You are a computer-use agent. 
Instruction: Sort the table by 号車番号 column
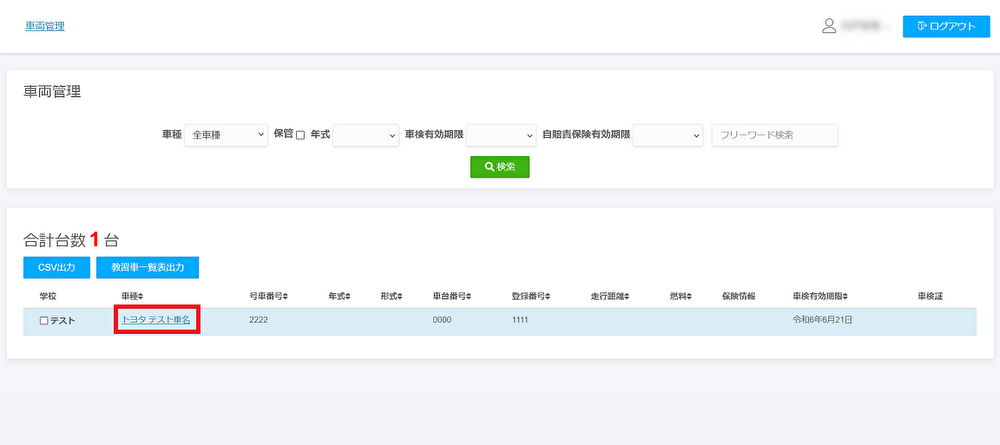coord(267,296)
